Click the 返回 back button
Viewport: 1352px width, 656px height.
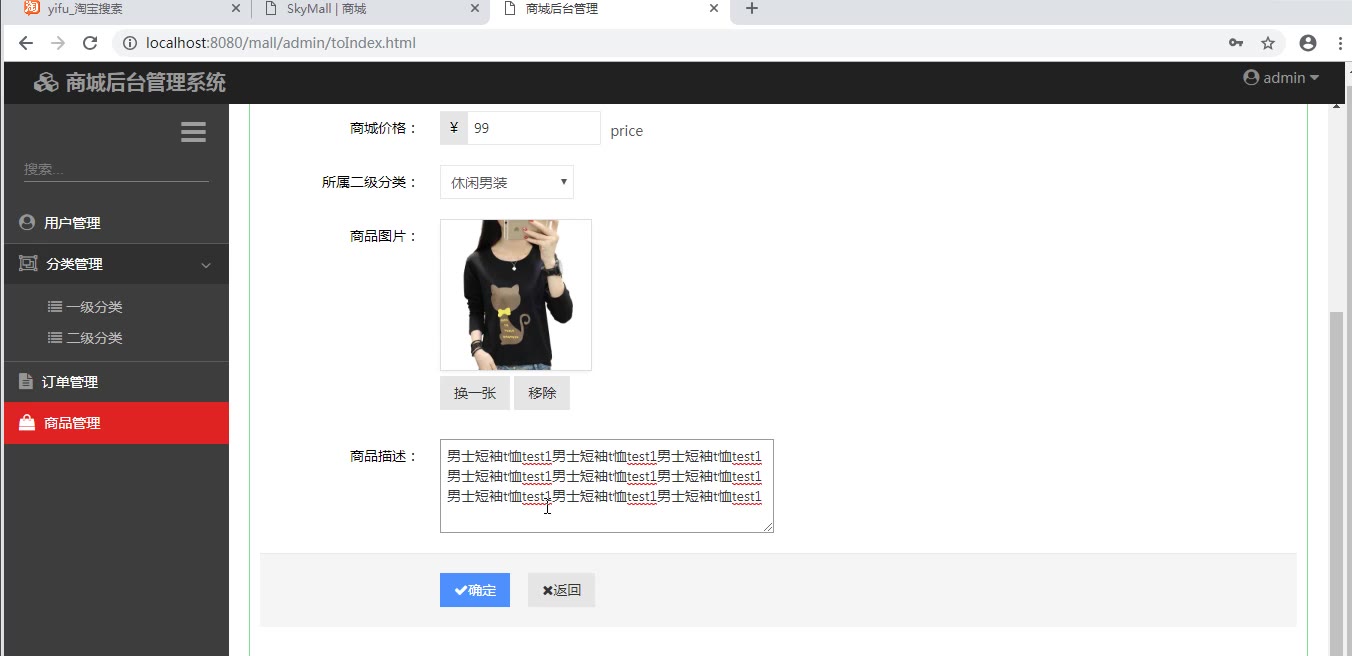(561, 590)
